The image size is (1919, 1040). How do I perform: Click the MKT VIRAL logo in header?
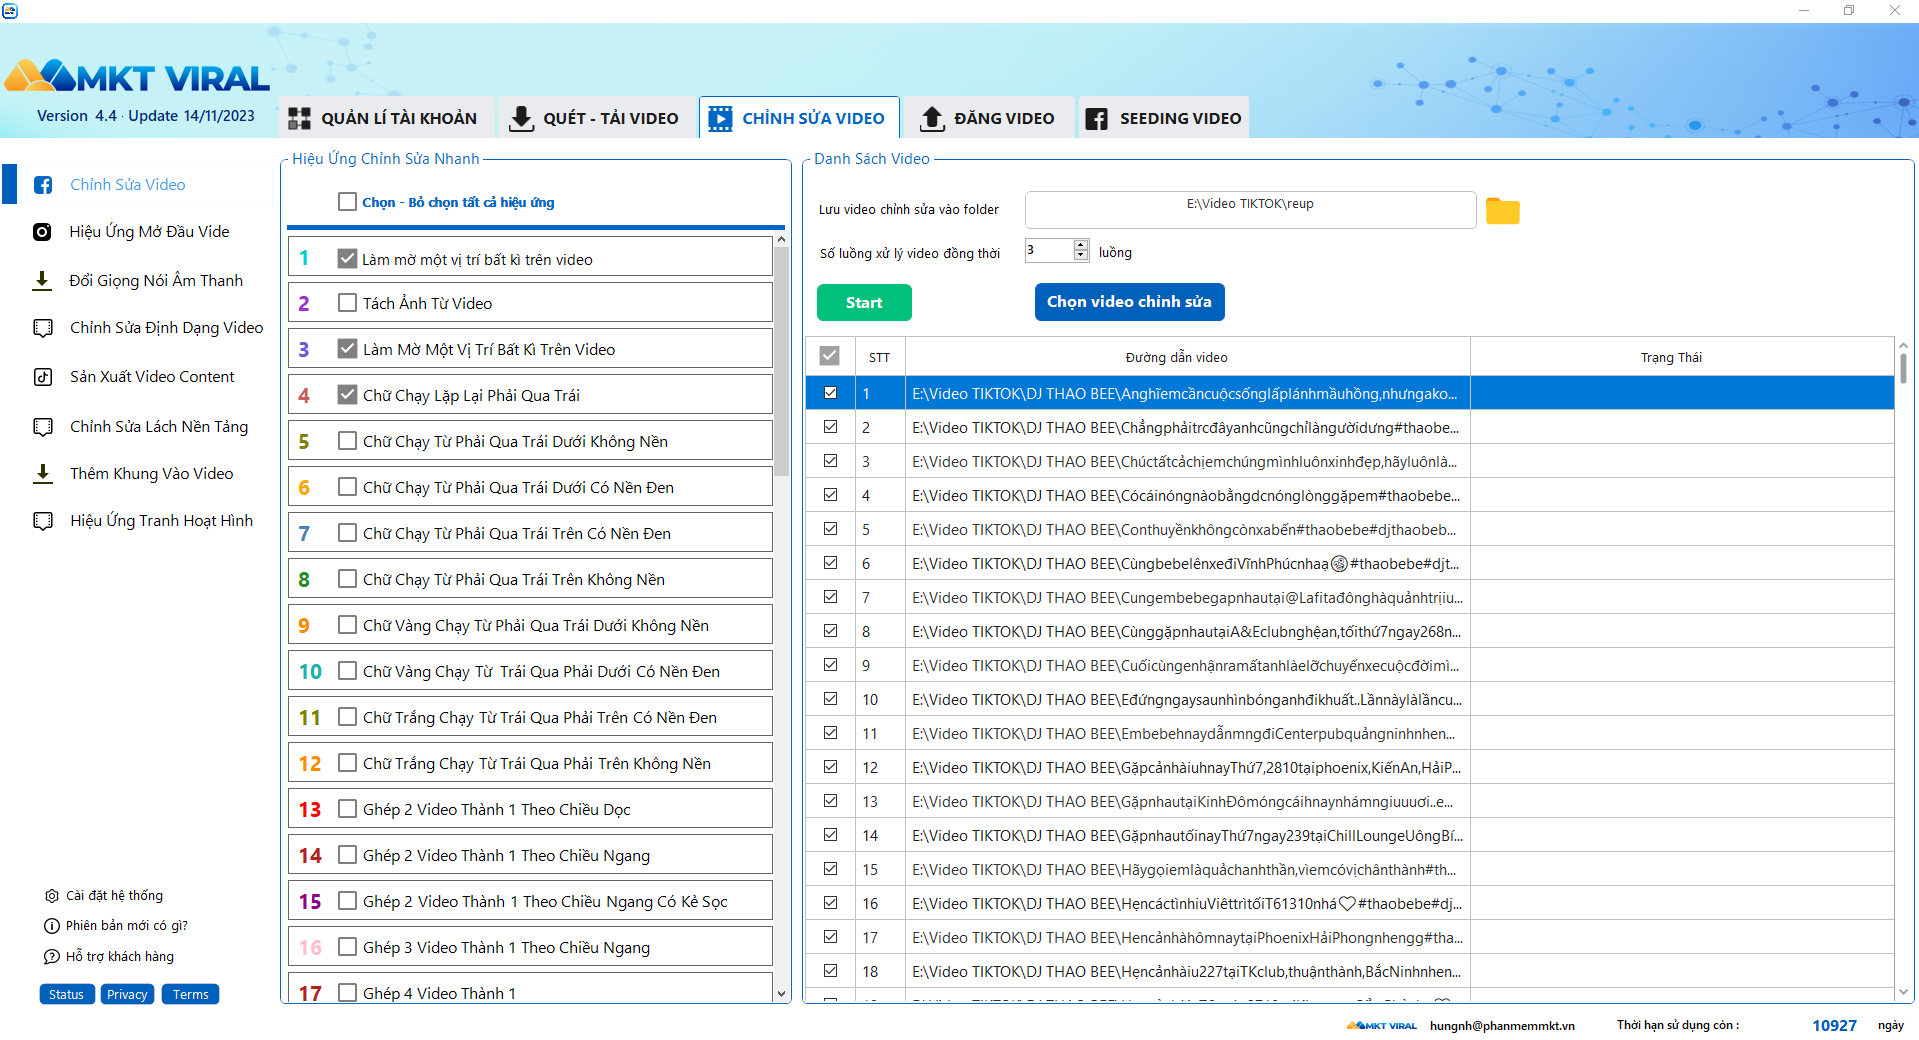tap(137, 76)
